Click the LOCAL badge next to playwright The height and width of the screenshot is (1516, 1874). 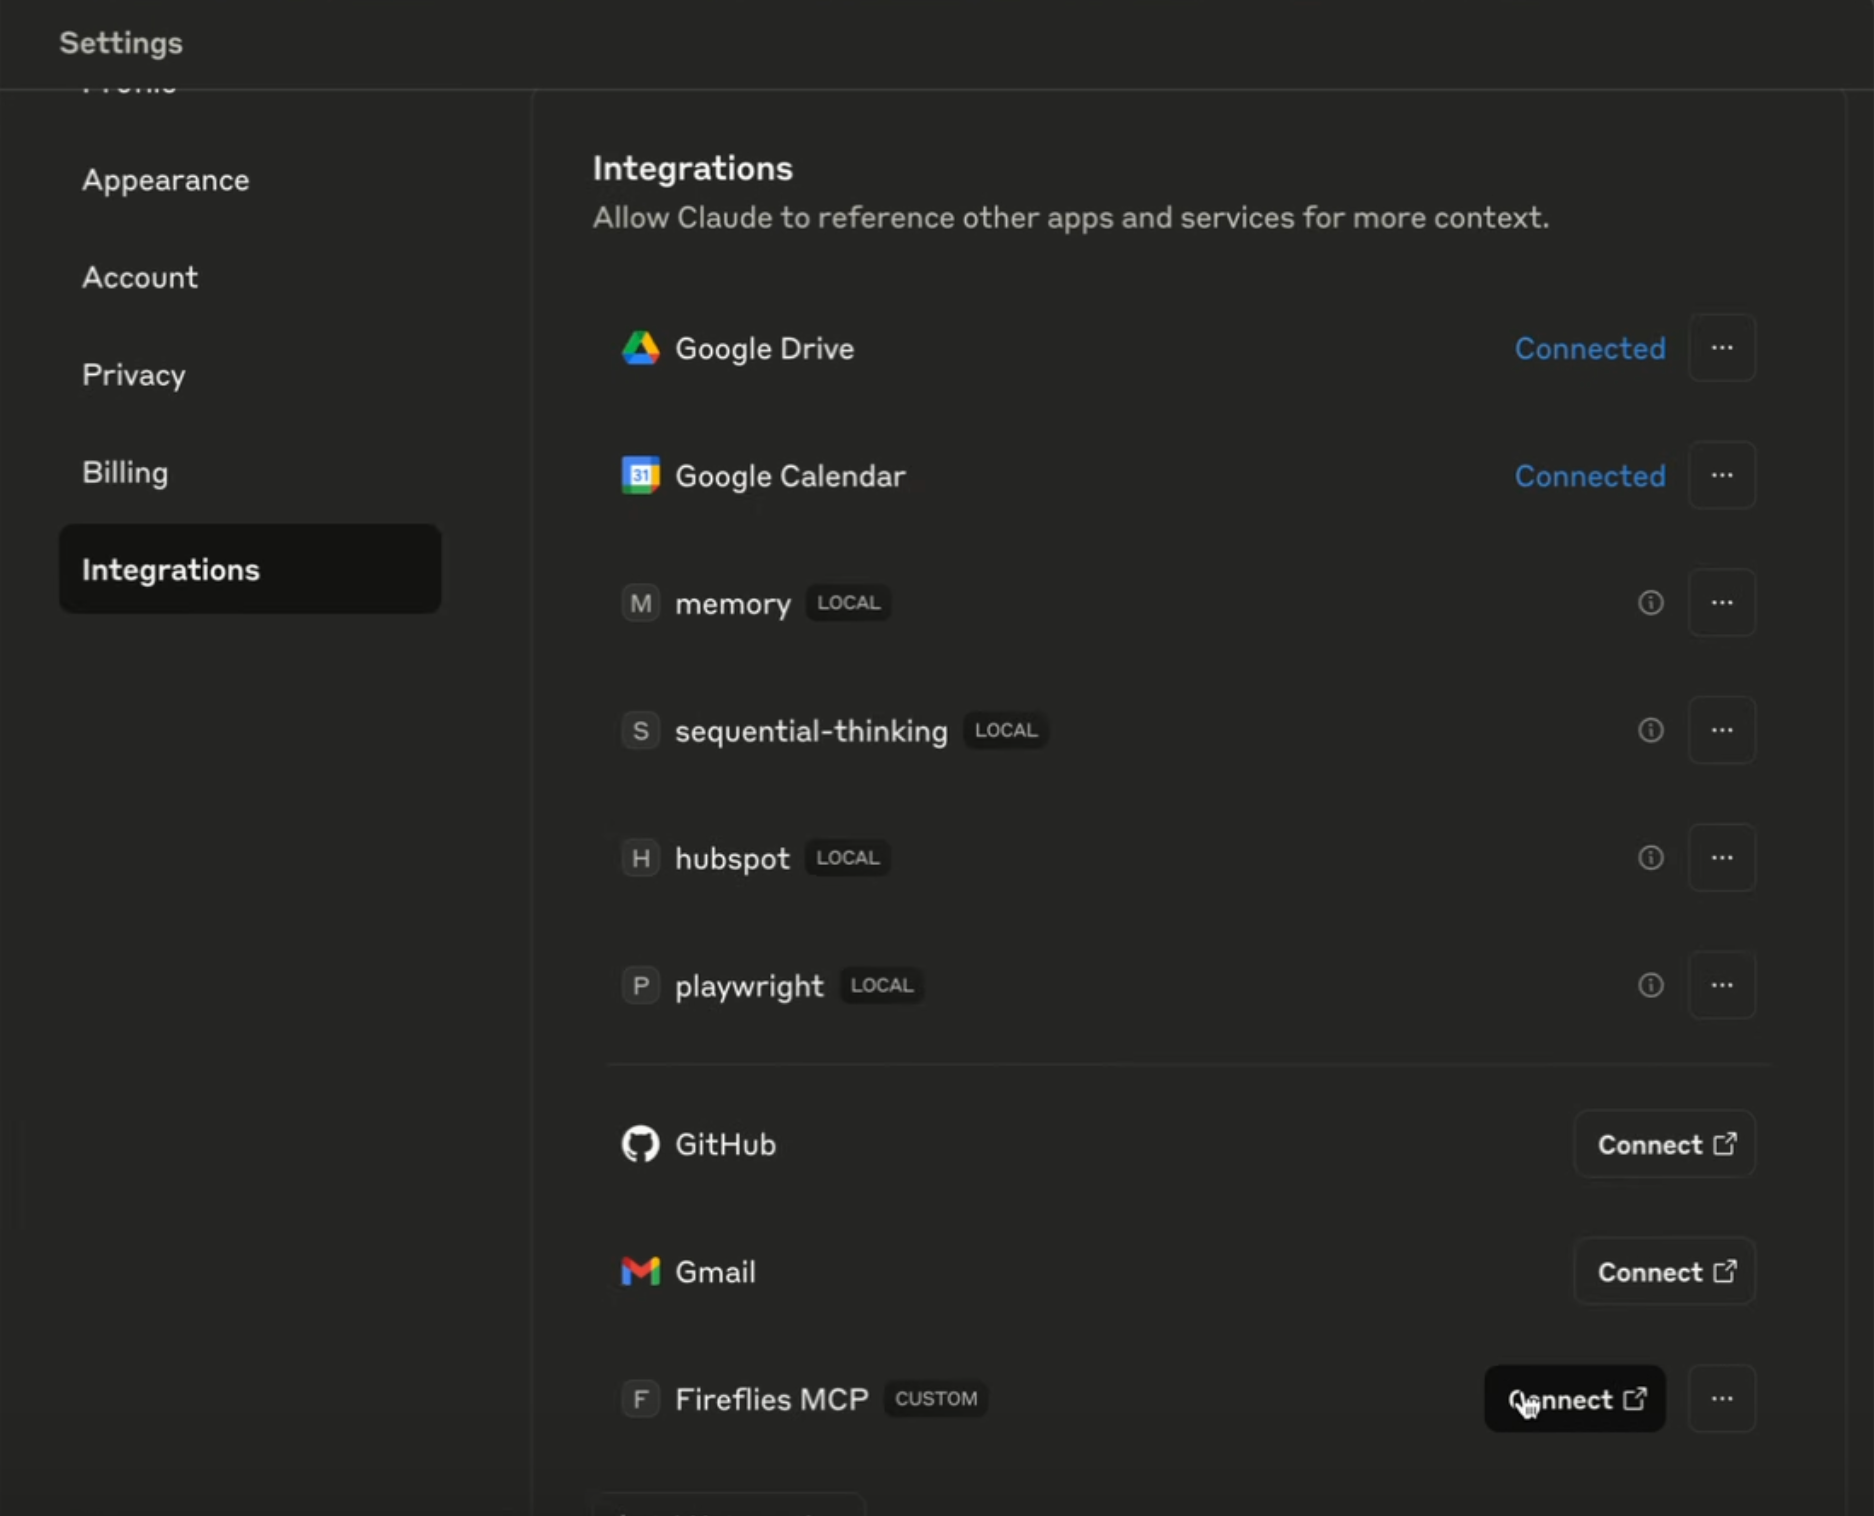[882, 985]
